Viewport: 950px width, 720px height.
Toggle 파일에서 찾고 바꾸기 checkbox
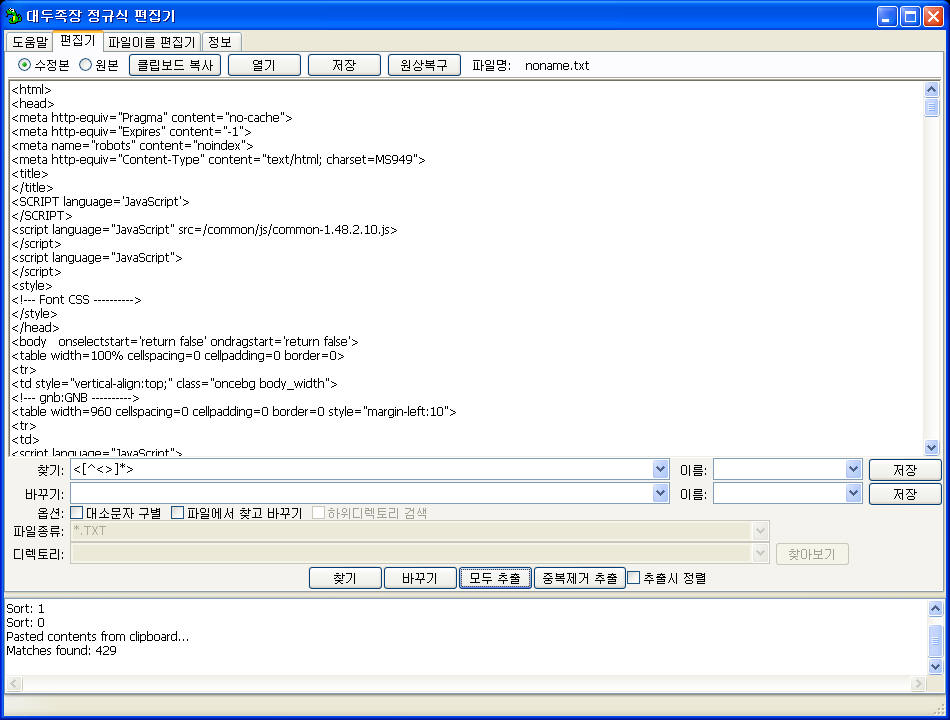pyautogui.click(x=178, y=513)
